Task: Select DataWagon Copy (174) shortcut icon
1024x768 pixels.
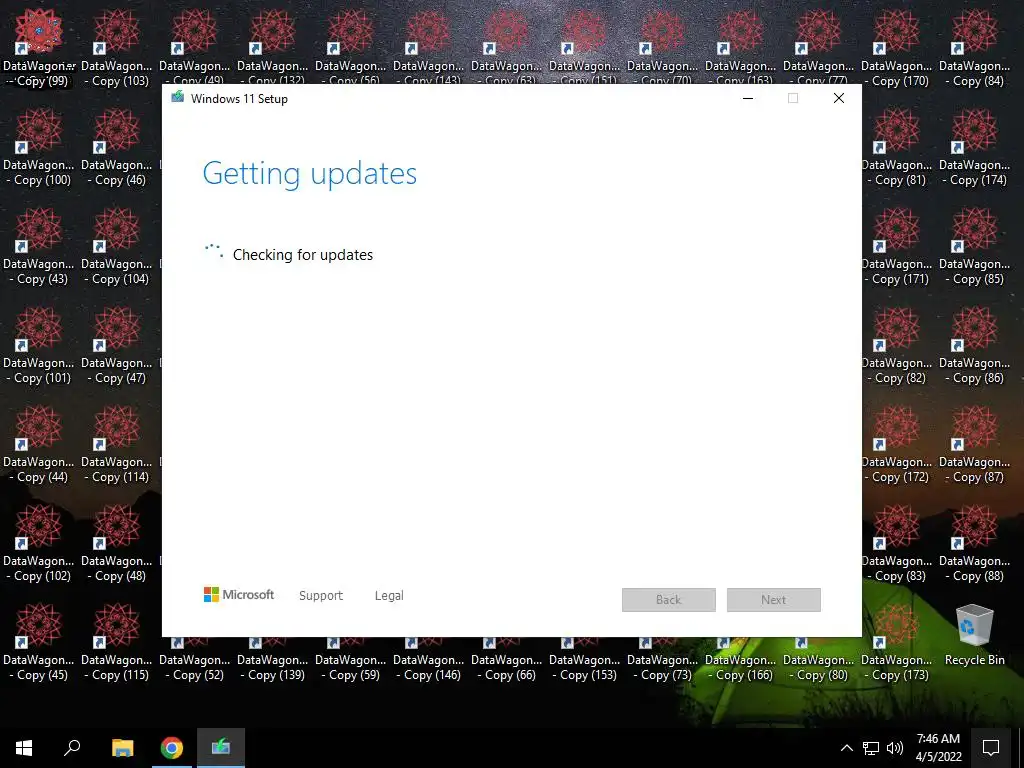Action: 974,148
